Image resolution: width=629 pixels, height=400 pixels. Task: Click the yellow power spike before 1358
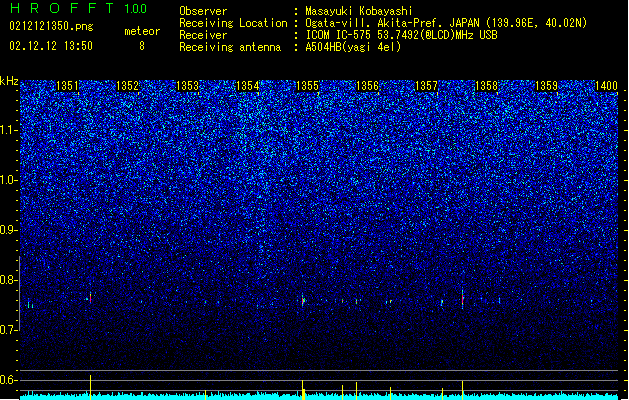click(x=463, y=390)
